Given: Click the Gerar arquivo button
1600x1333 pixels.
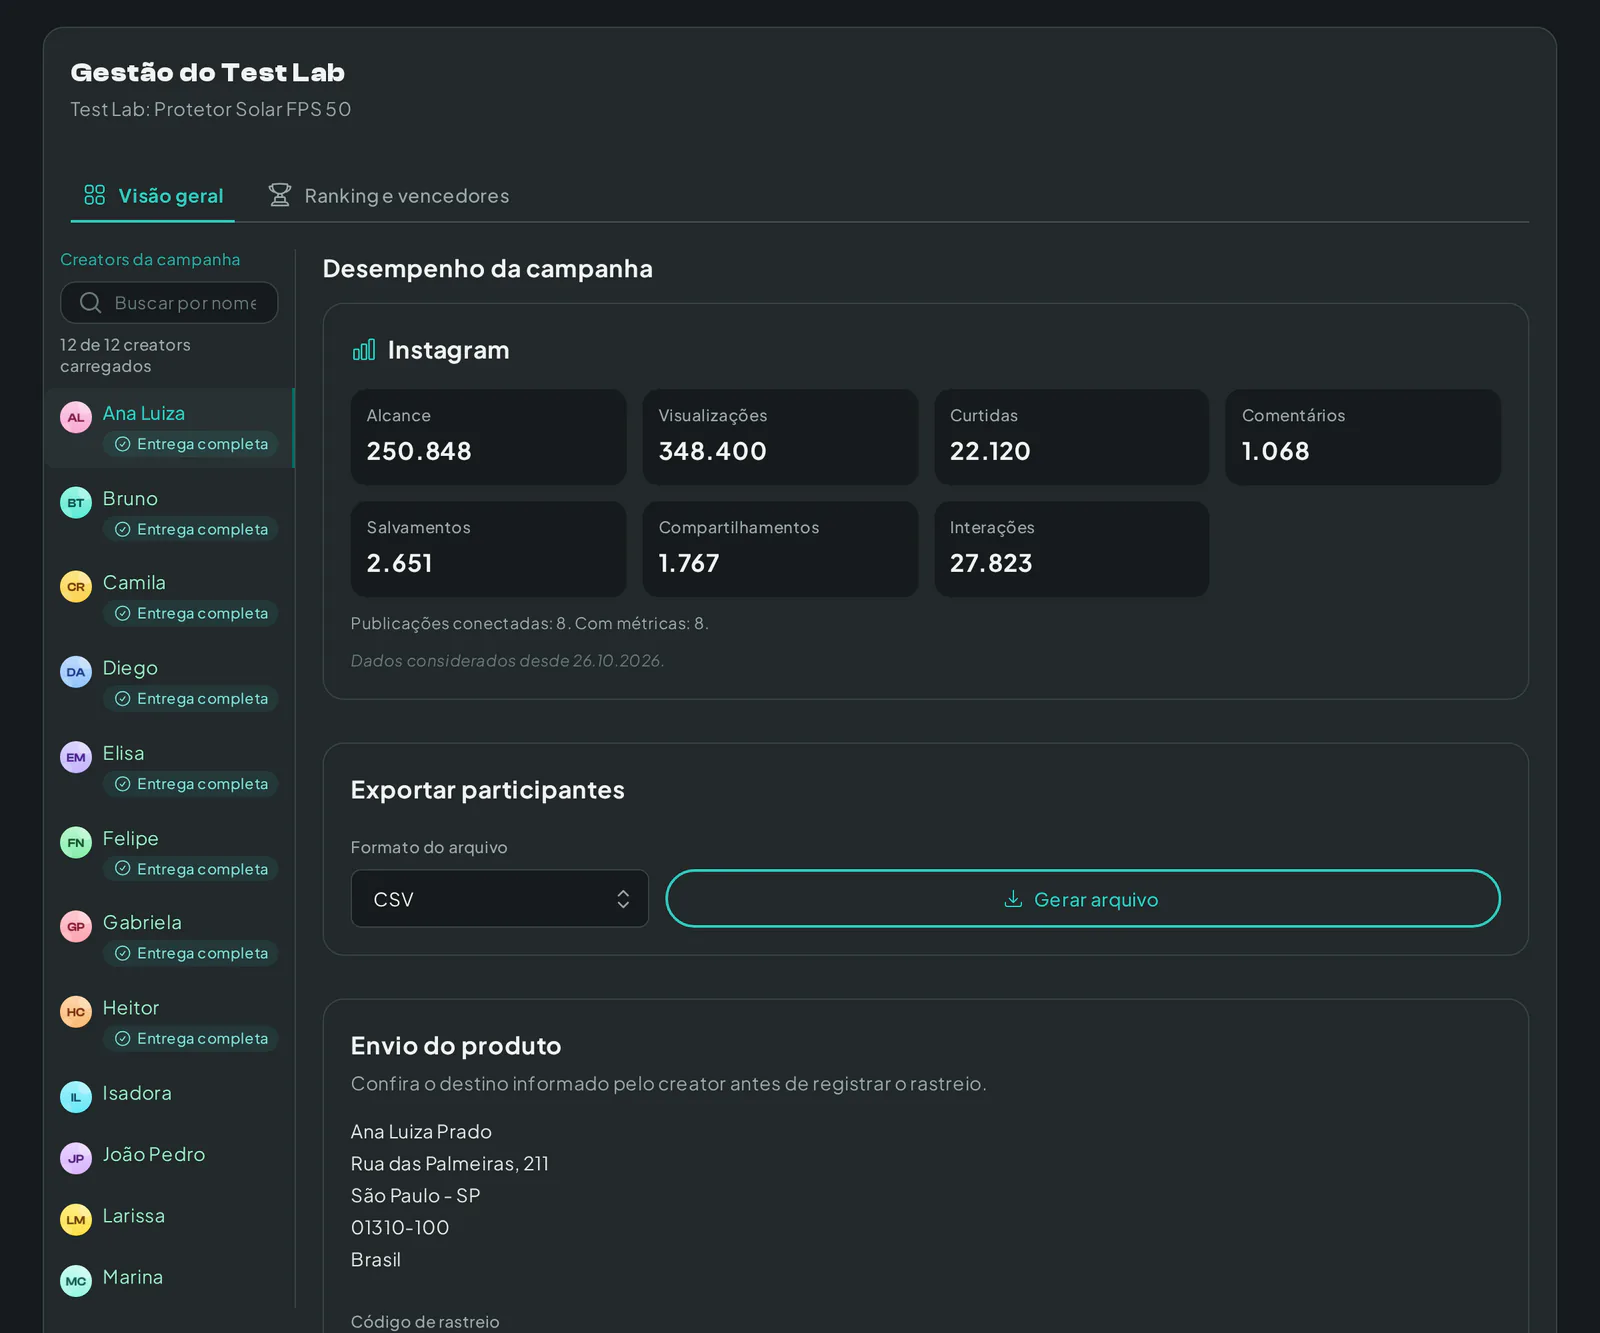Looking at the screenshot, I should click(1083, 899).
